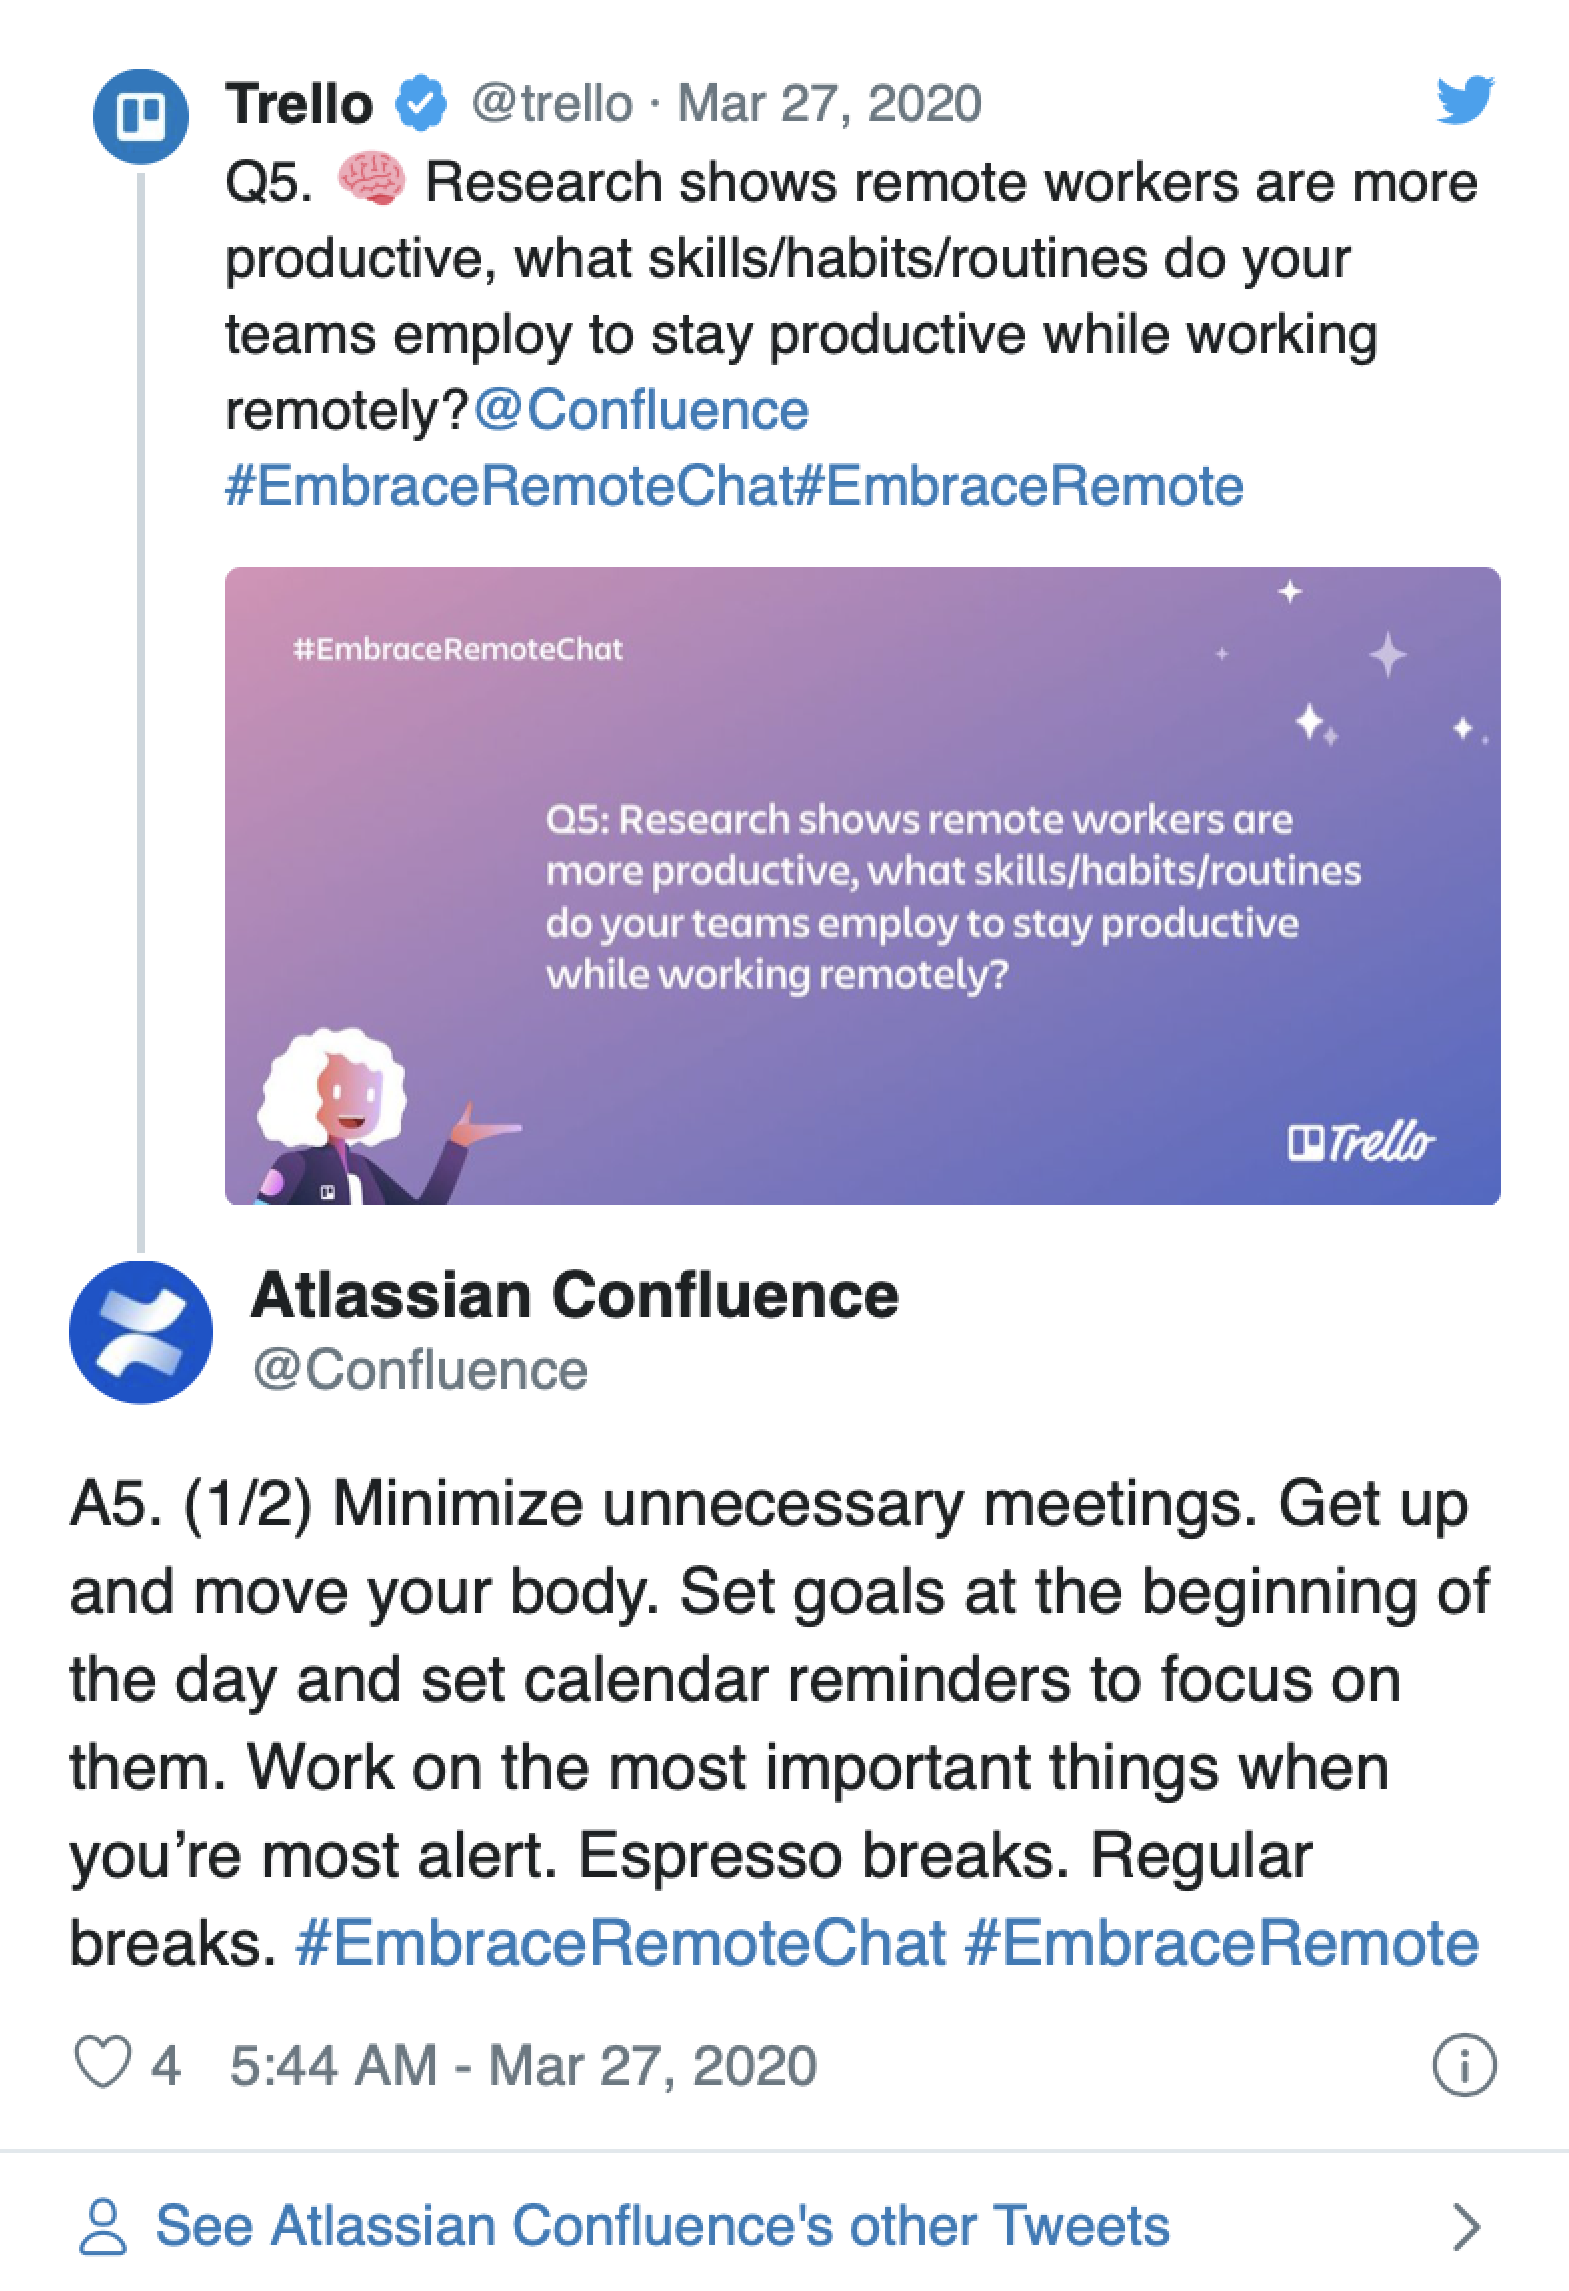Click the Mar 27, 2020 header date
The image size is (1569, 2291).
(x=829, y=103)
